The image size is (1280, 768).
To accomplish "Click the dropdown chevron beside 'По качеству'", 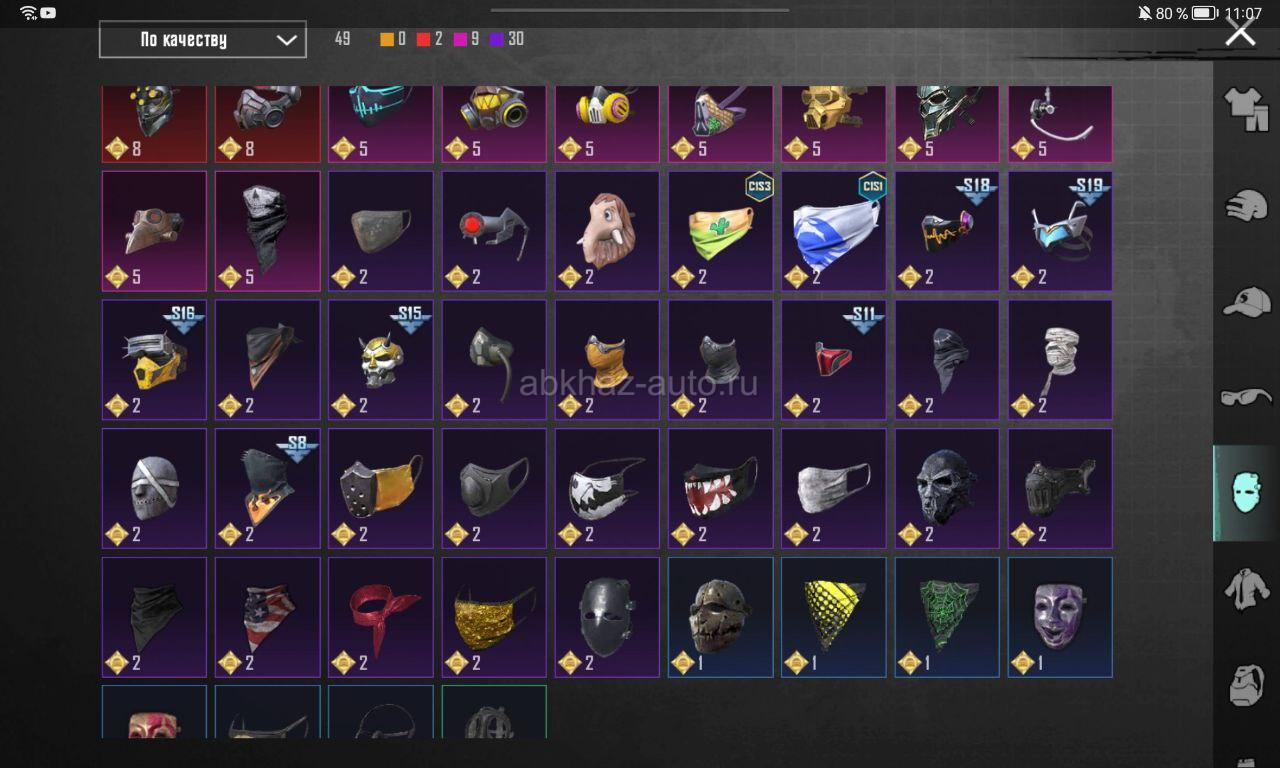I will coord(286,41).
